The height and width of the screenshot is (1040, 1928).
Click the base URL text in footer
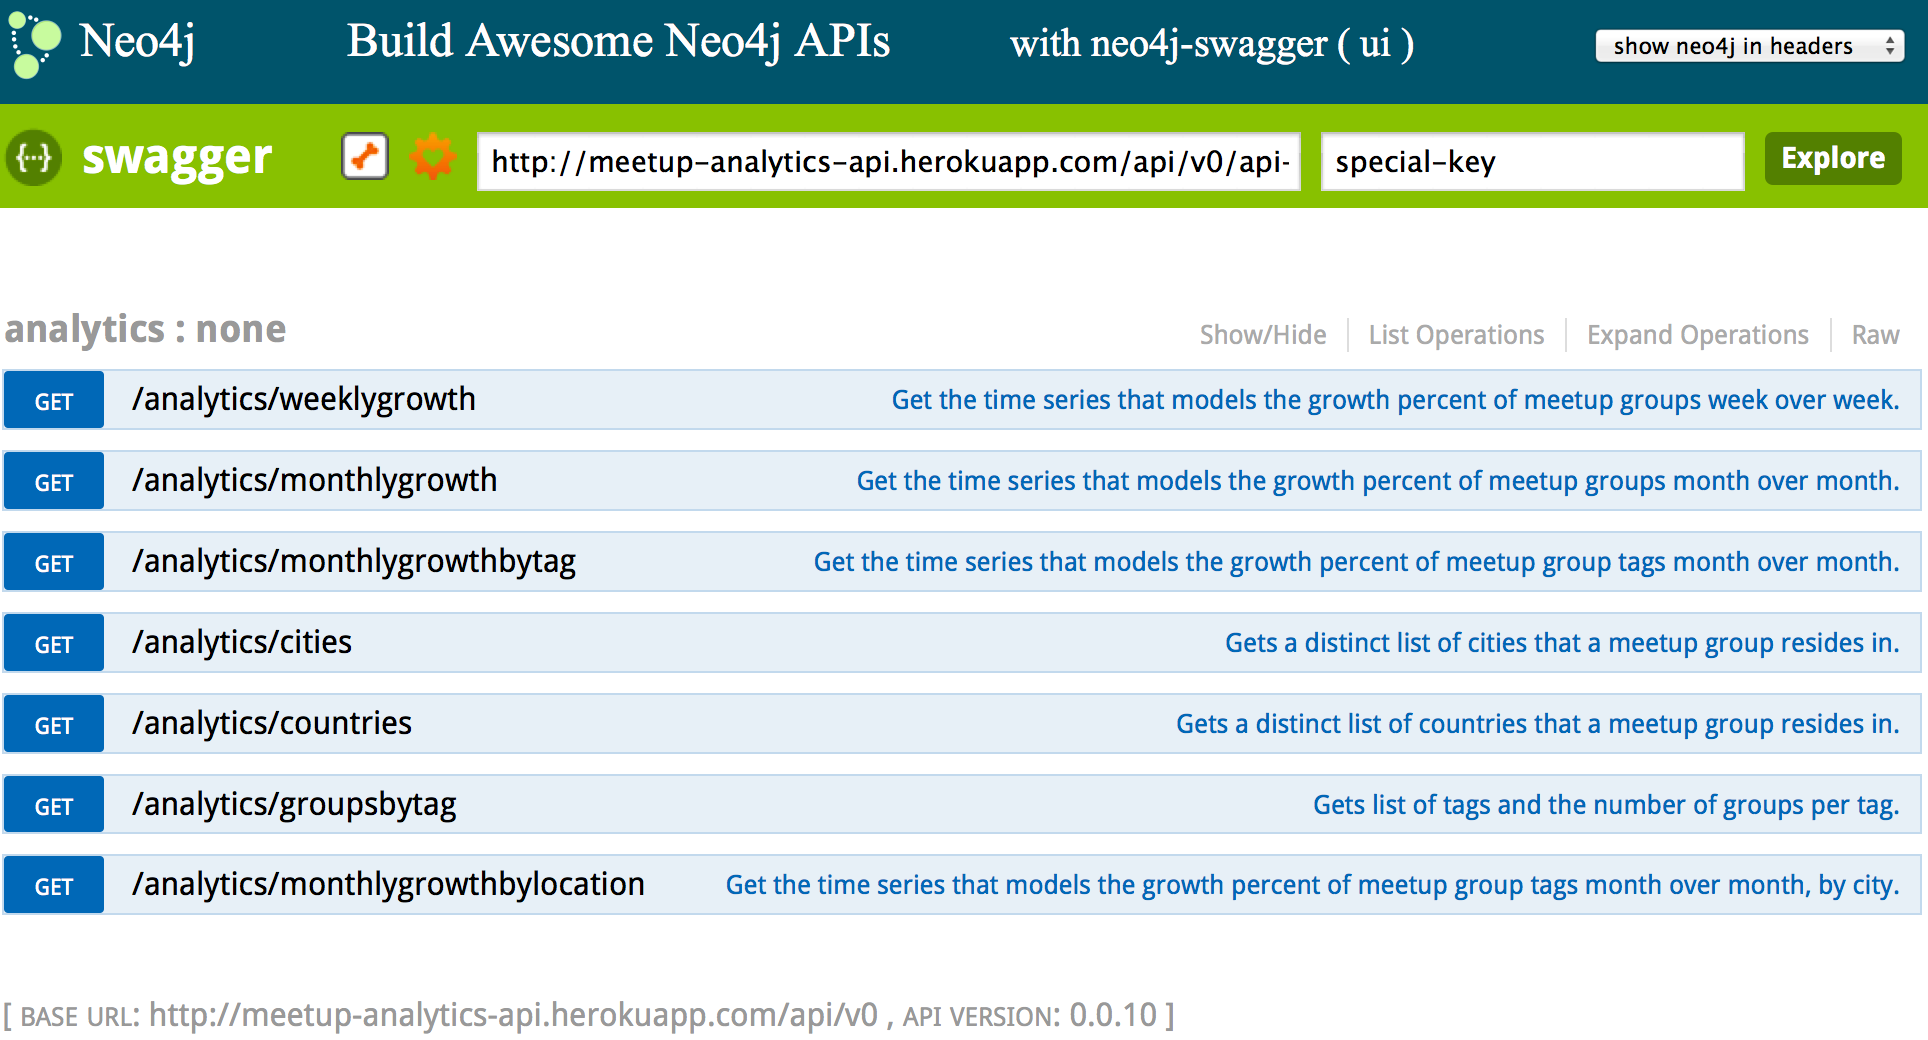tap(513, 1015)
